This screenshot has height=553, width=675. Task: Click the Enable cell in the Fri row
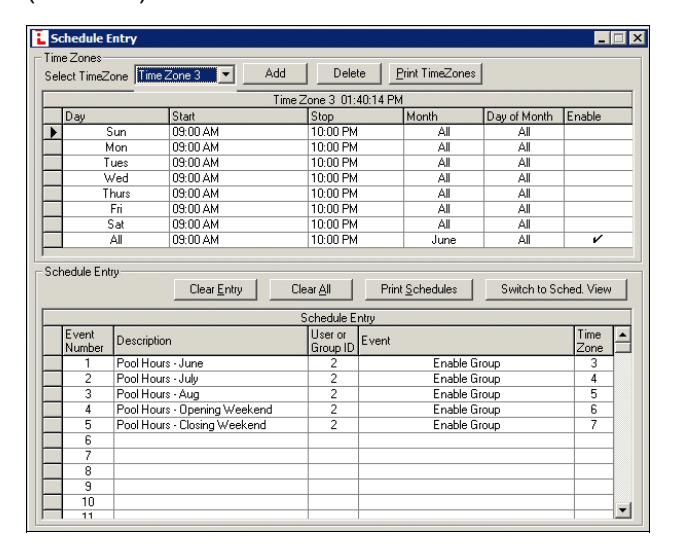tap(598, 209)
